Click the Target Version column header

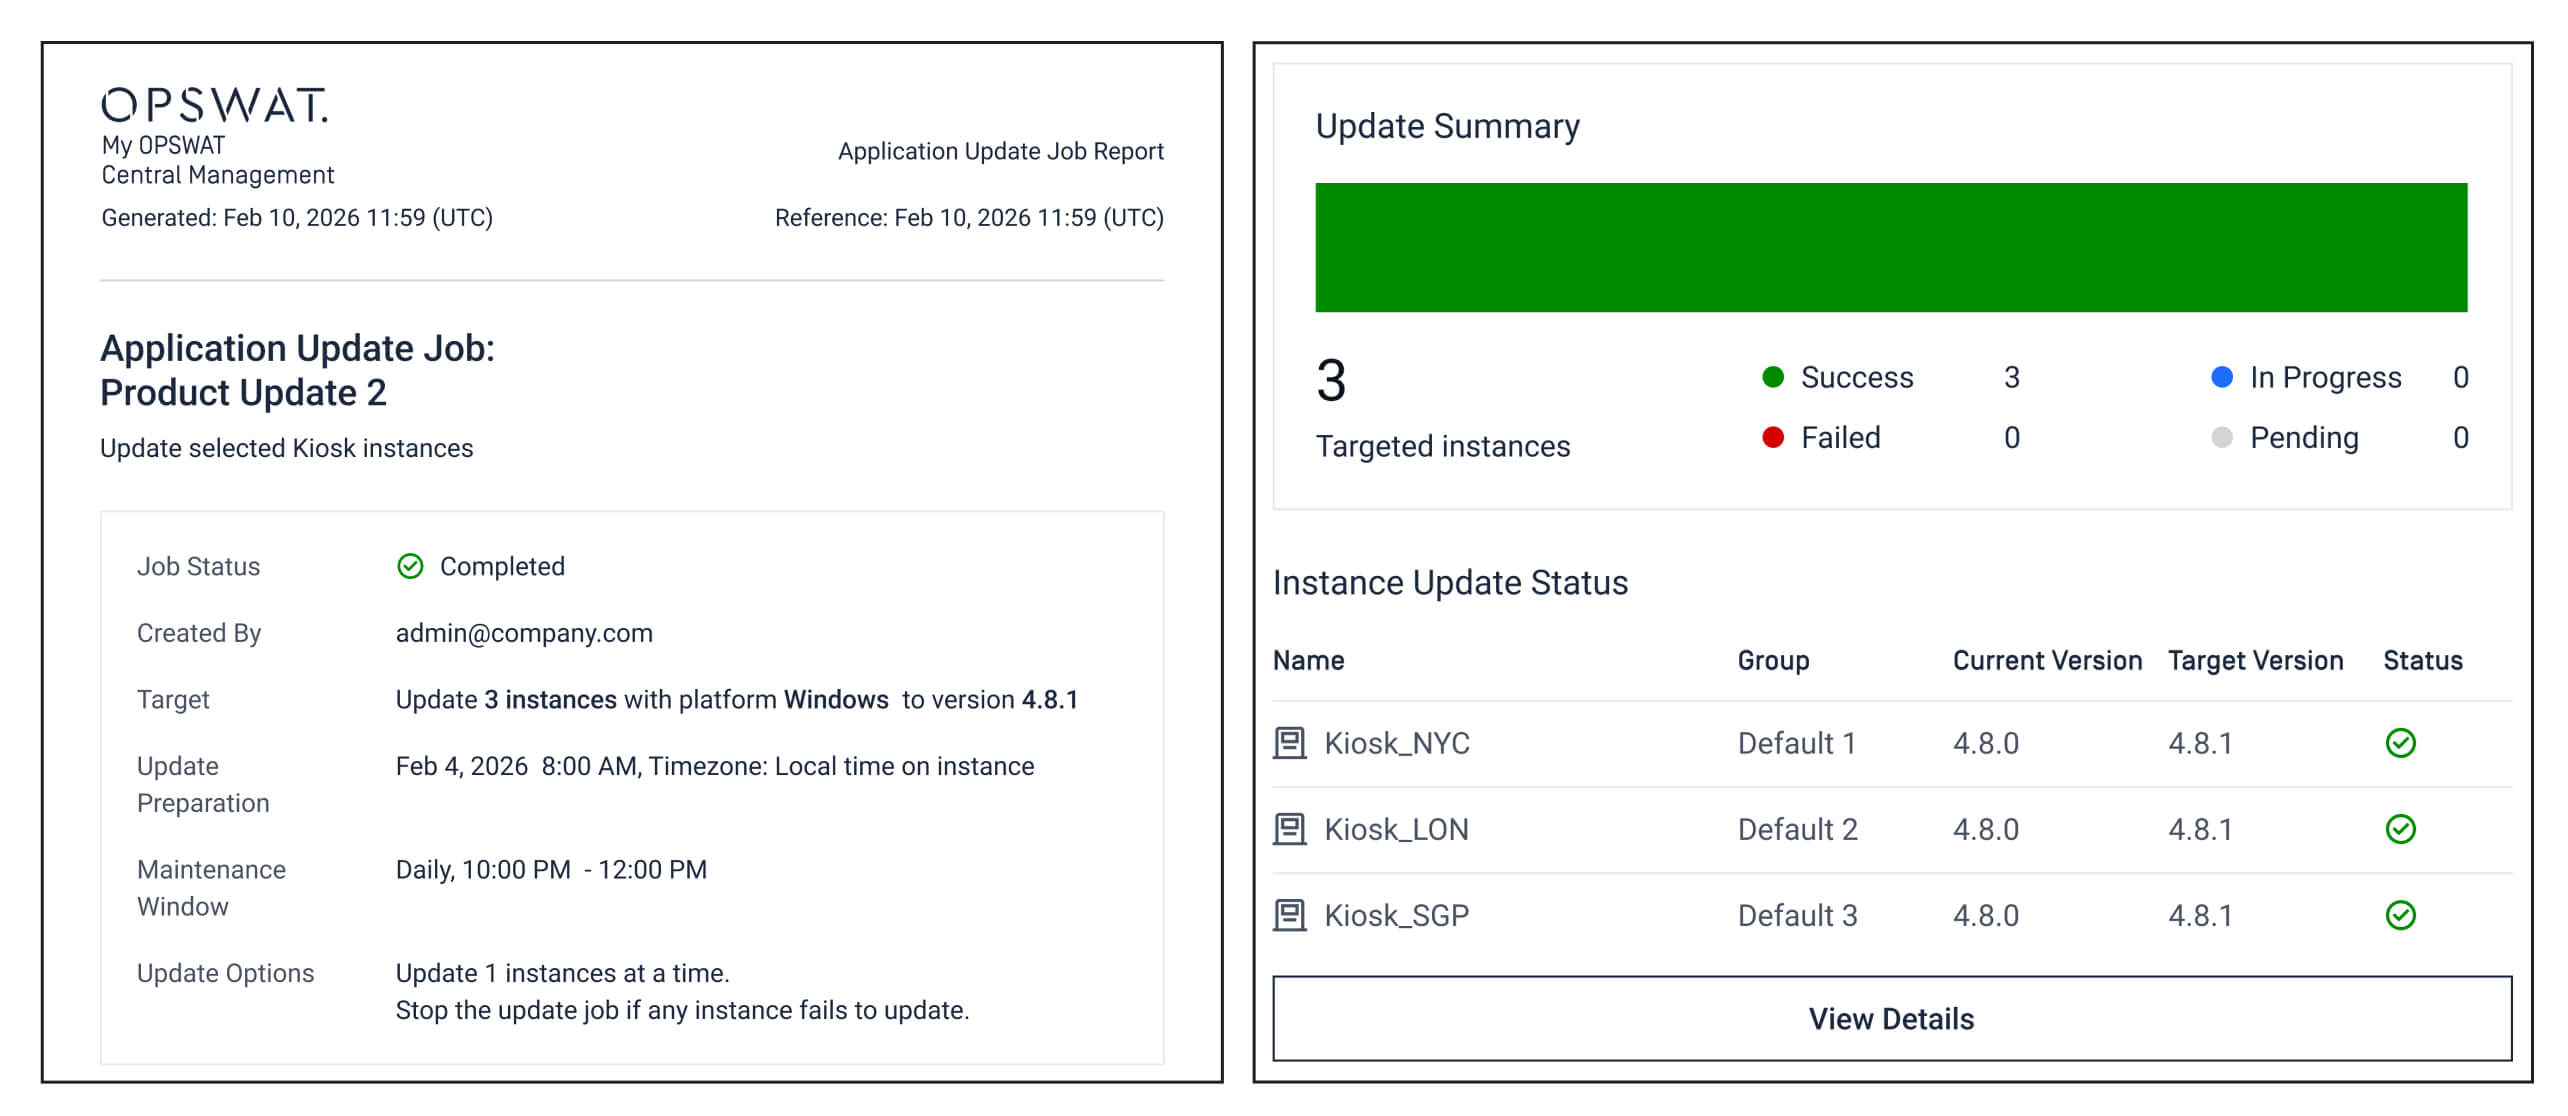point(2255,661)
